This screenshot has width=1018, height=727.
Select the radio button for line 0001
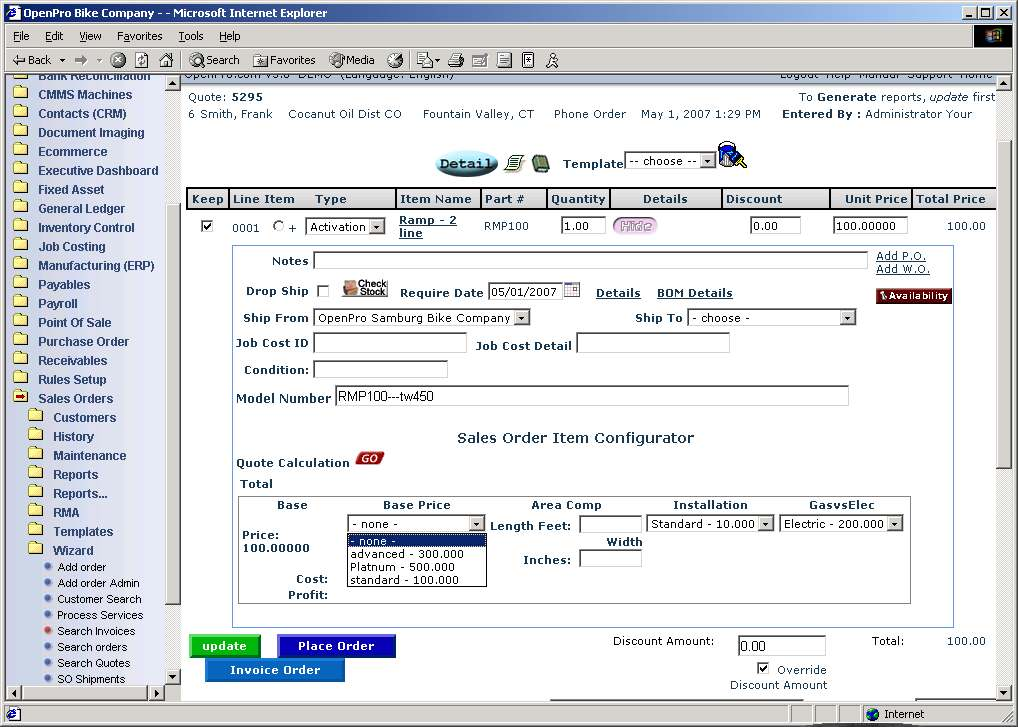tap(278, 227)
